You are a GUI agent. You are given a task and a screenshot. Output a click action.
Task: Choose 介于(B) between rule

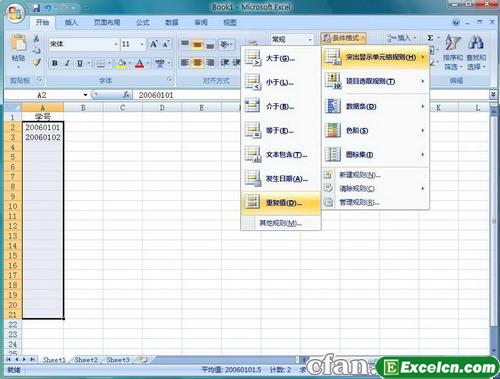click(x=281, y=106)
